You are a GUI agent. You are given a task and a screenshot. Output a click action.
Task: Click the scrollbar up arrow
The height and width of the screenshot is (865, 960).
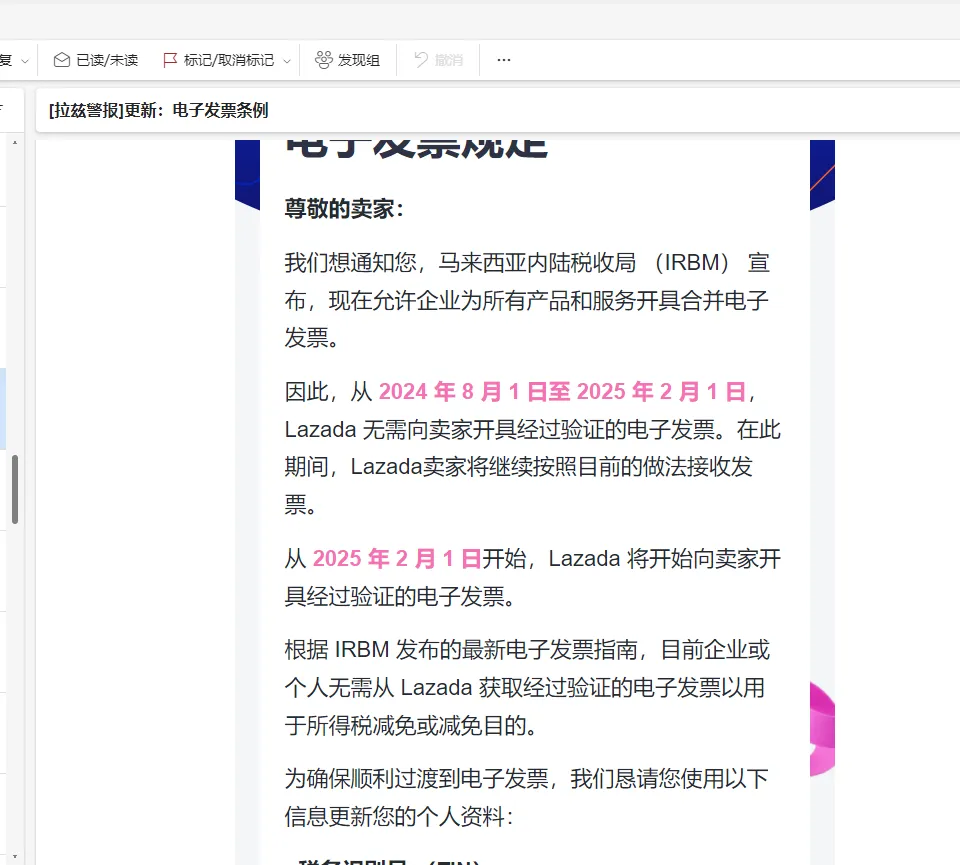click(x=15, y=143)
